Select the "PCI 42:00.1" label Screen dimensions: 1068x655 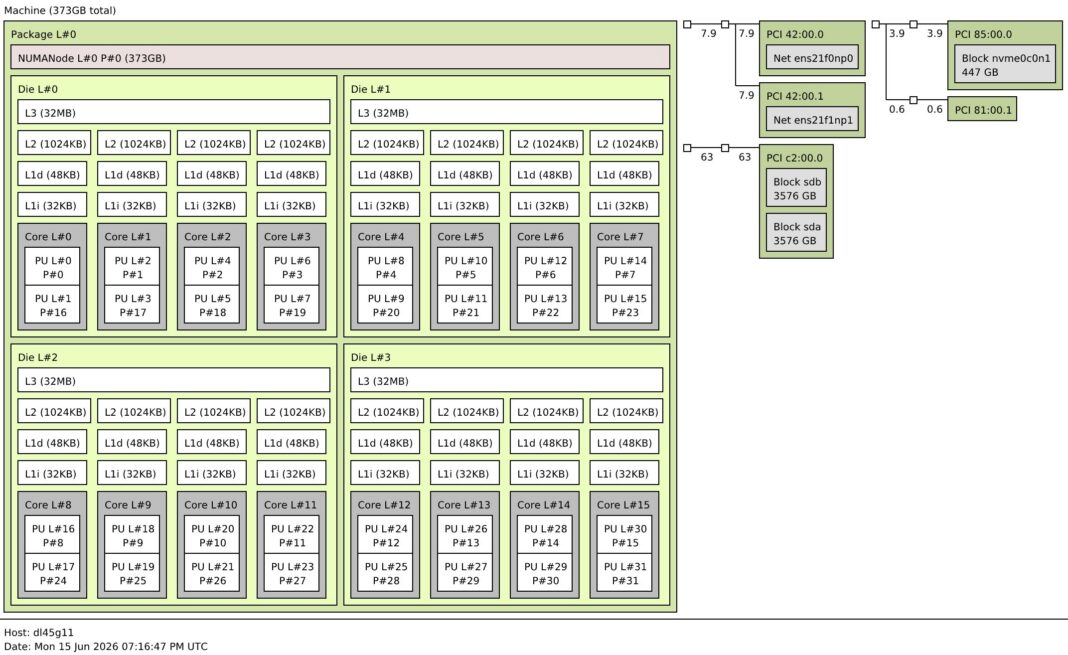pos(795,96)
